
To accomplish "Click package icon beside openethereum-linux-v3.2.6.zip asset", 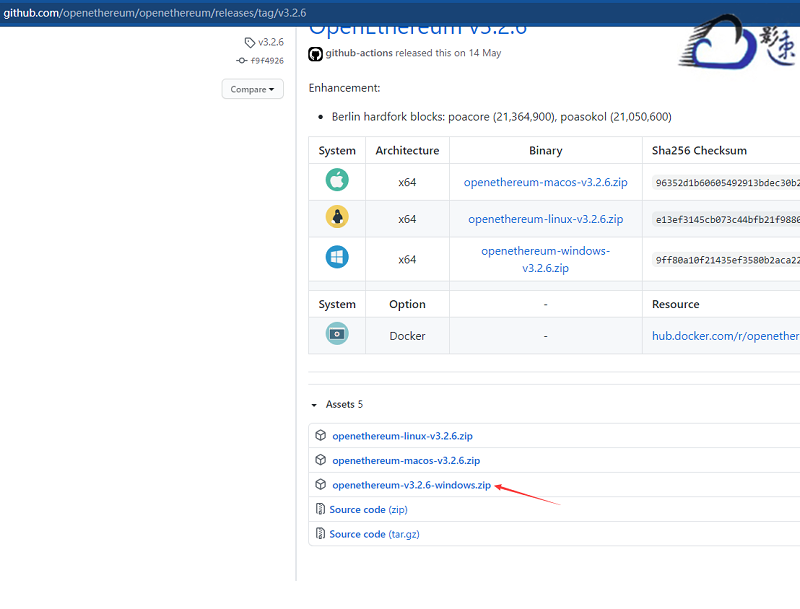I will click(321, 436).
